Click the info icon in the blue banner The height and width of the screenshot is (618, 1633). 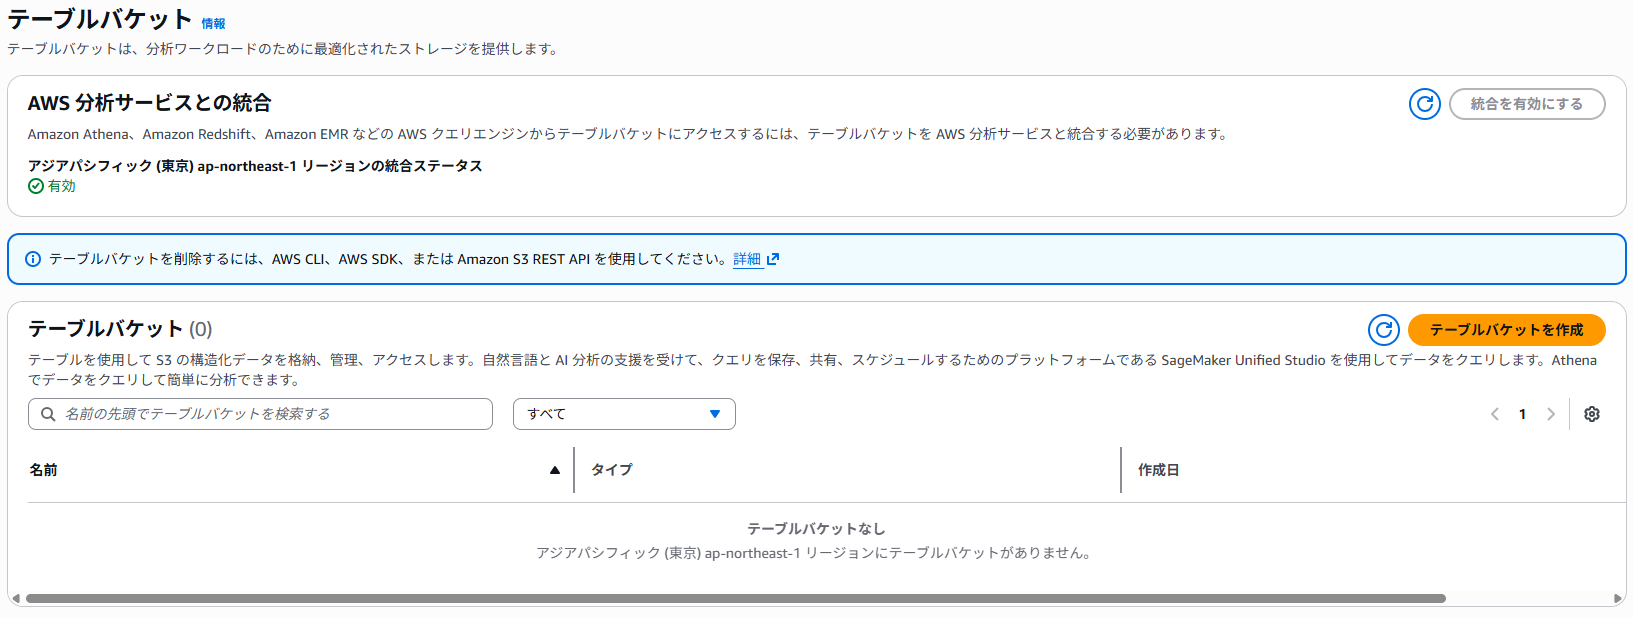tap(33, 259)
